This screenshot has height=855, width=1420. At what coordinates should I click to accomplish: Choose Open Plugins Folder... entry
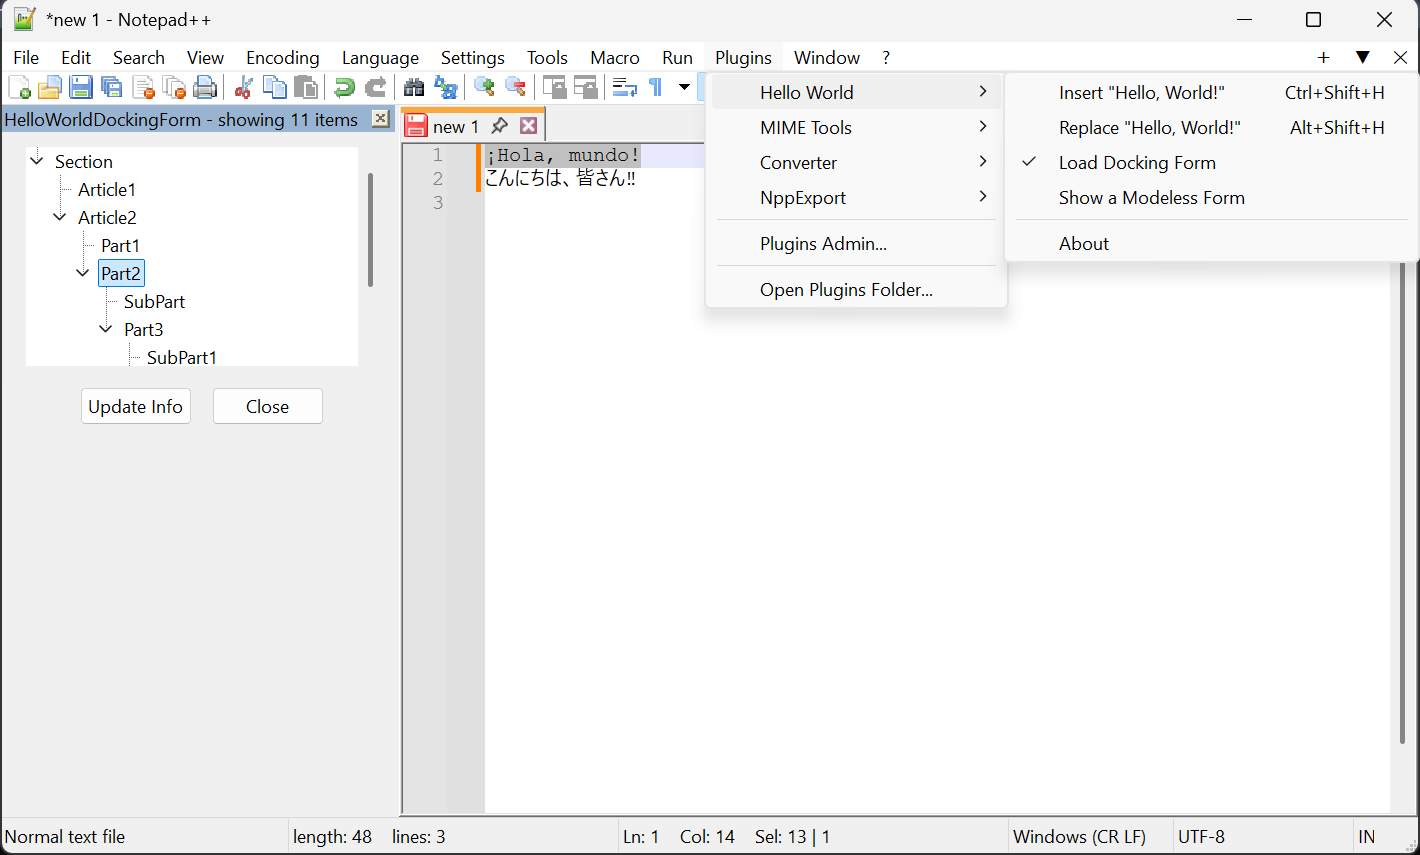857,289
